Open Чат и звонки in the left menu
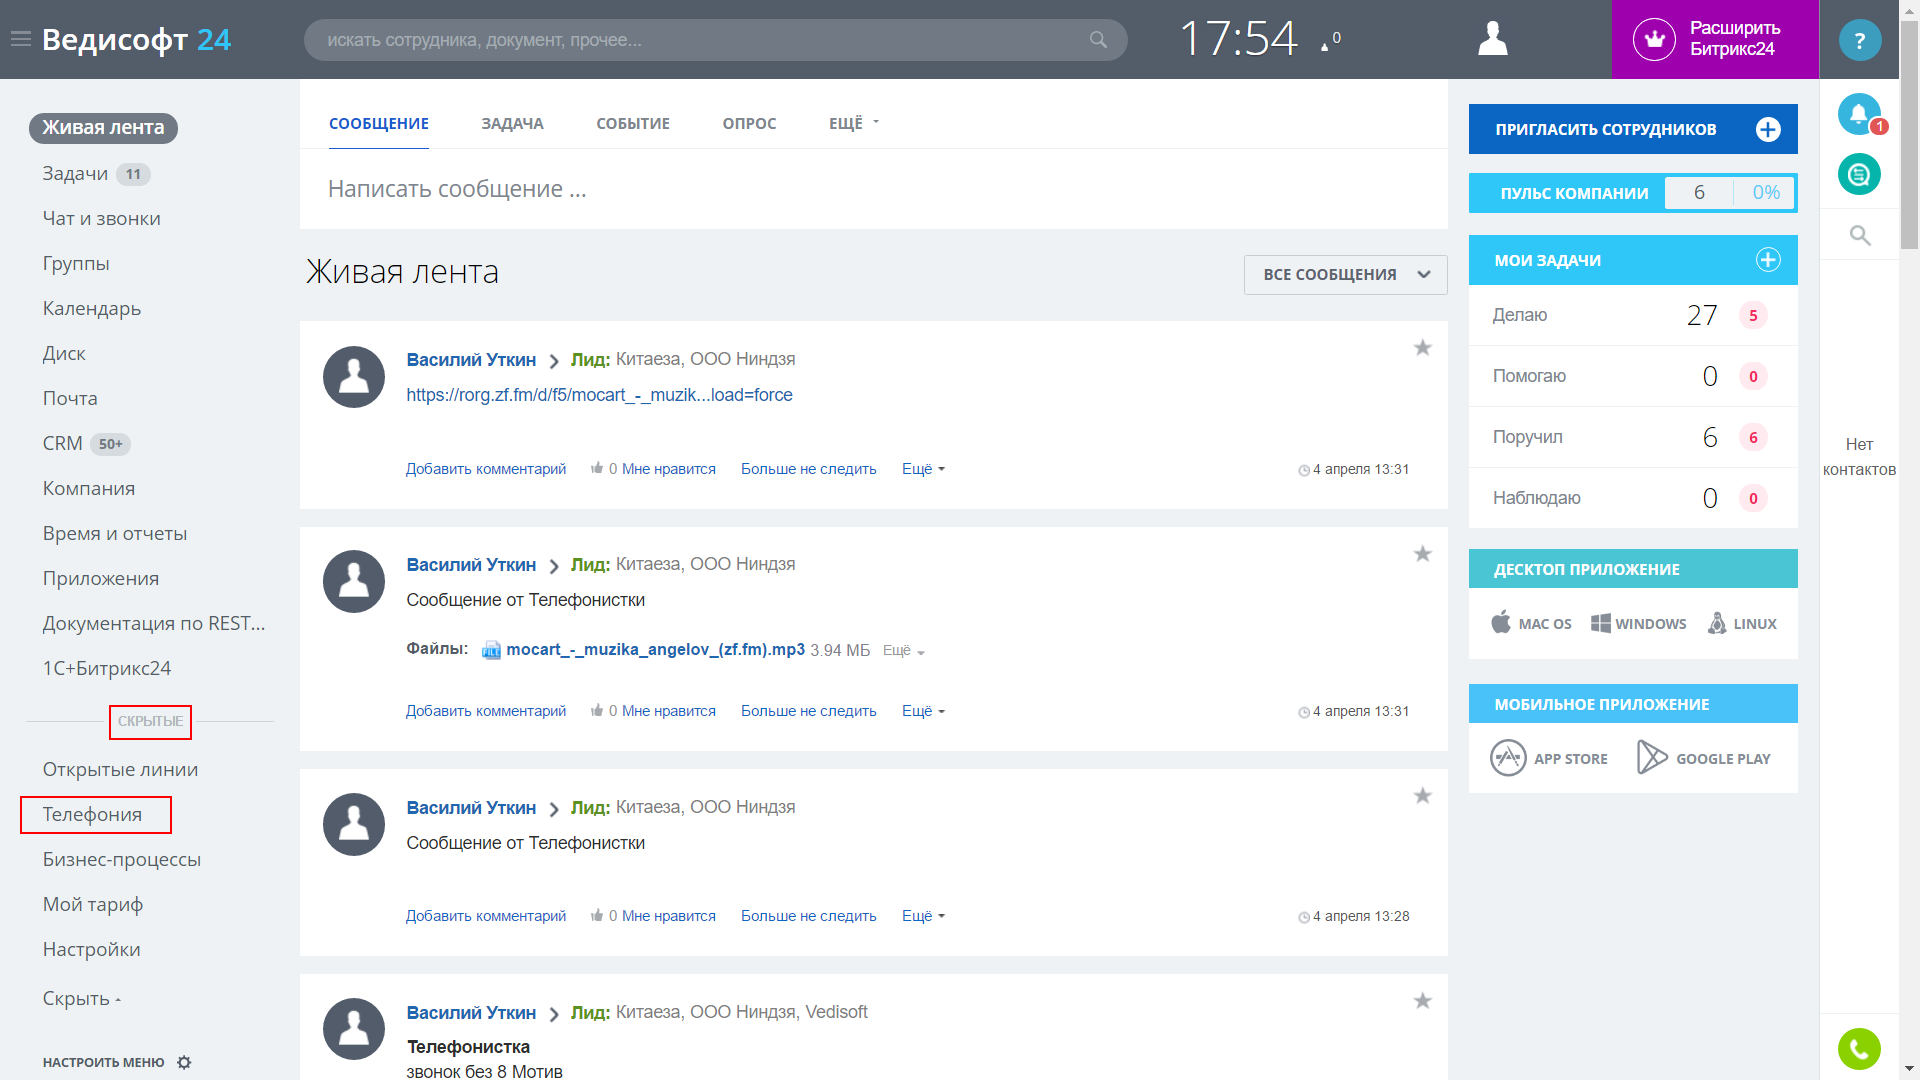The image size is (1920, 1080). pyautogui.click(x=101, y=218)
